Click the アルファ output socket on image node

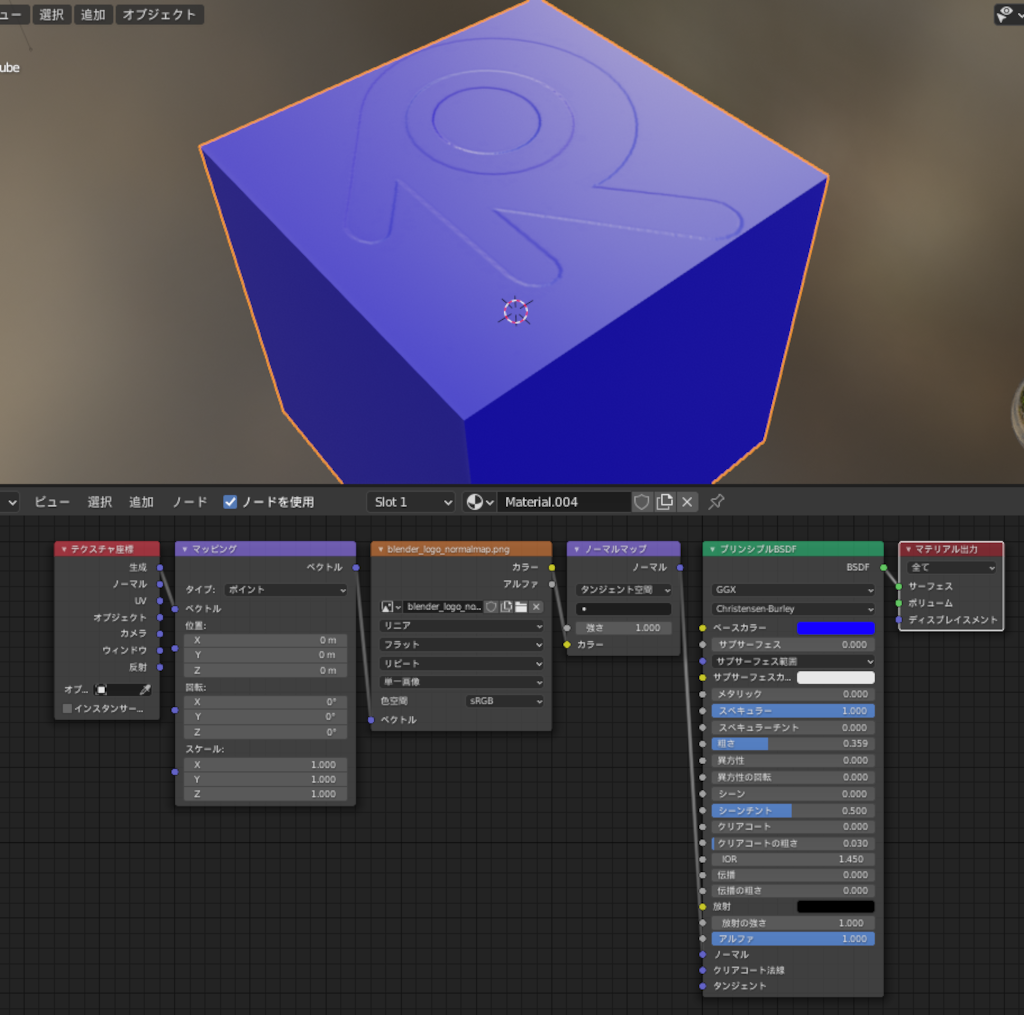pyautogui.click(x=552, y=584)
